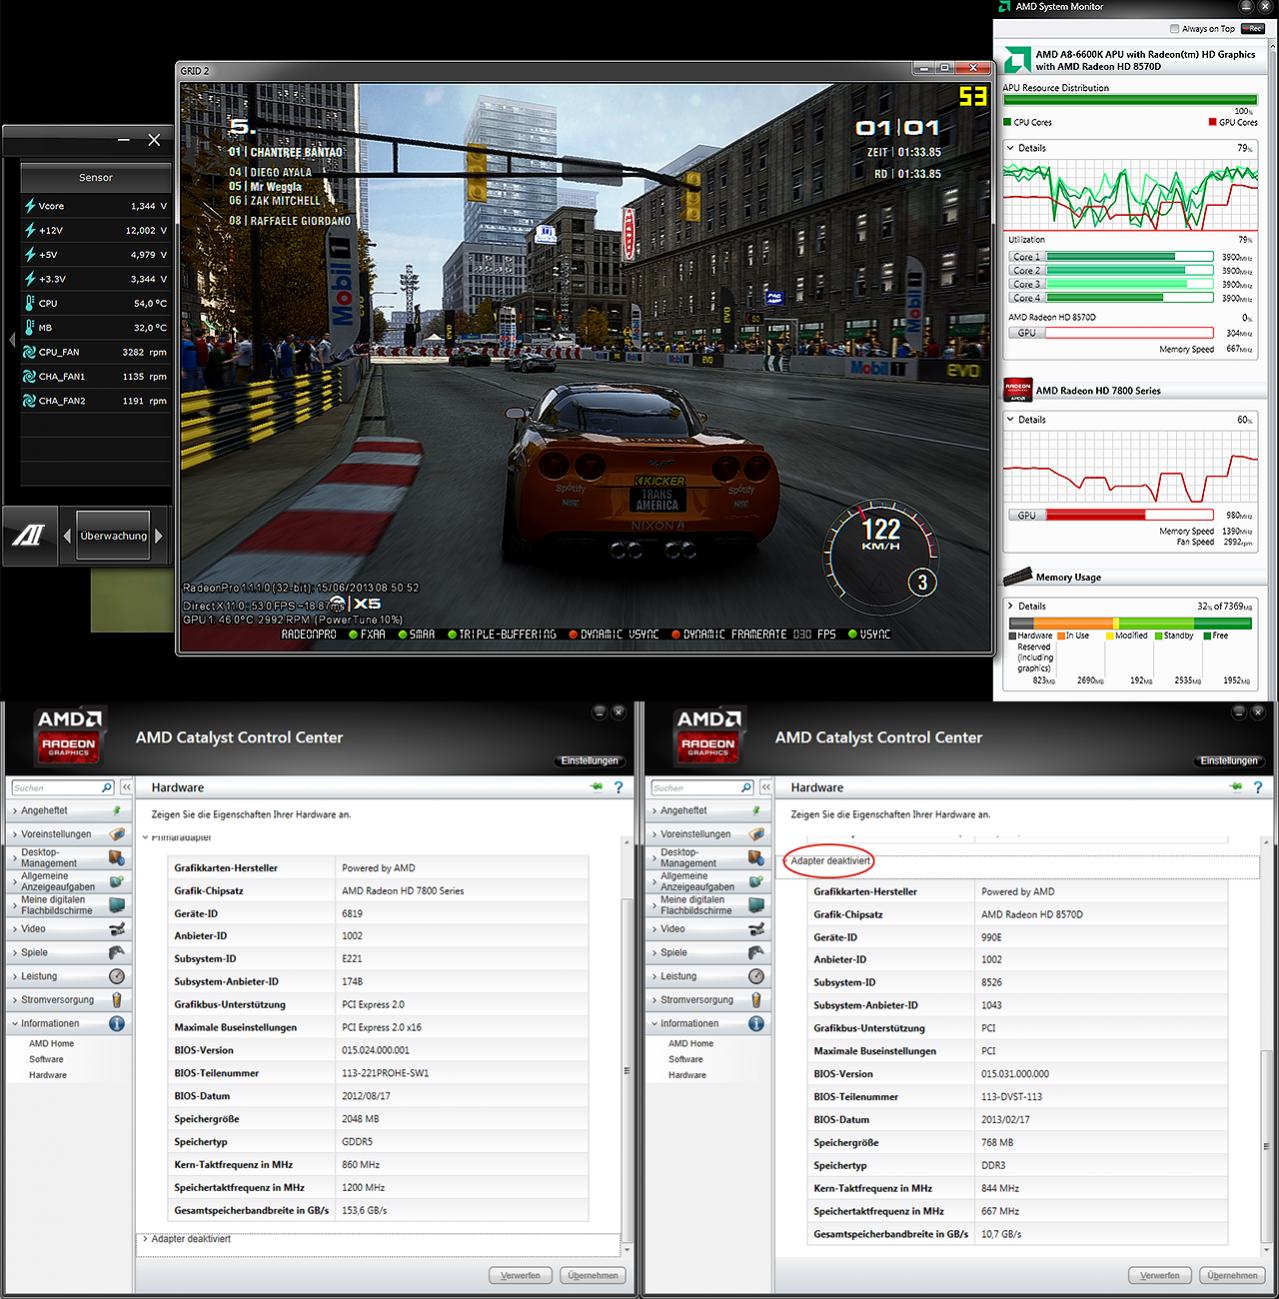Open AMD Home under Informationen, HD 8570D window

click(x=691, y=1043)
